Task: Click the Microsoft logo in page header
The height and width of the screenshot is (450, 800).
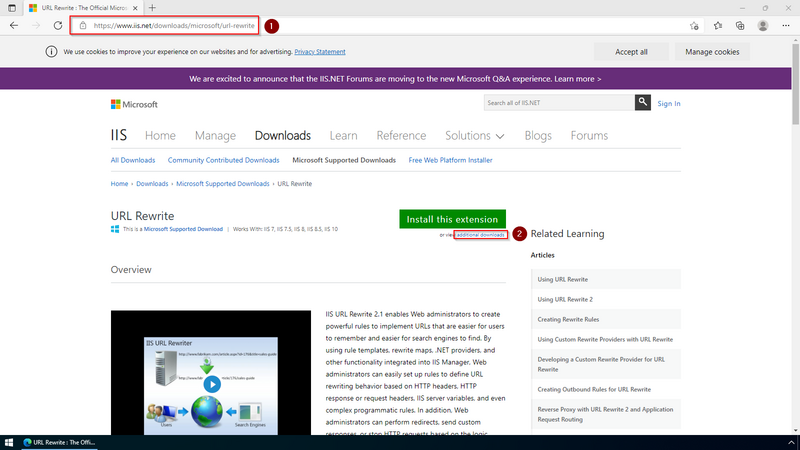Action: [134, 104]
